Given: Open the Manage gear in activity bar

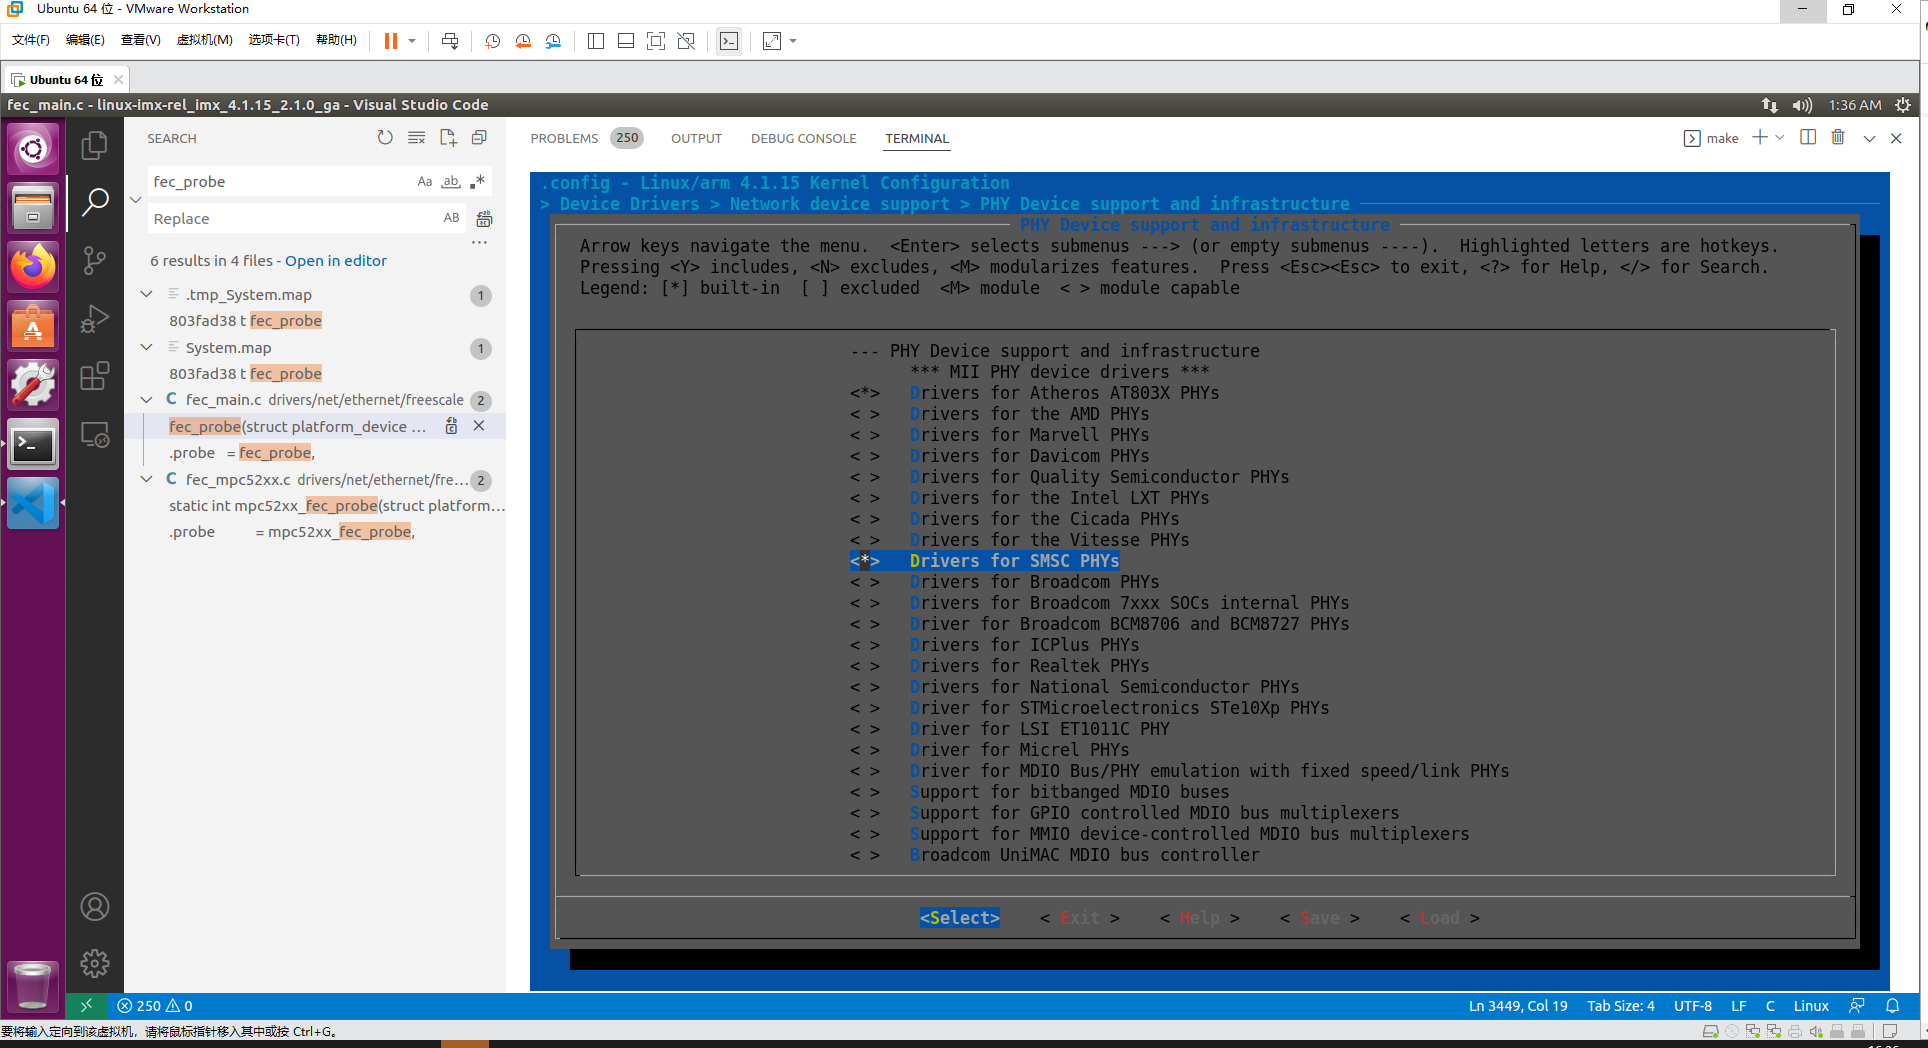Looking at the screenshot, I should pos(95,964).
